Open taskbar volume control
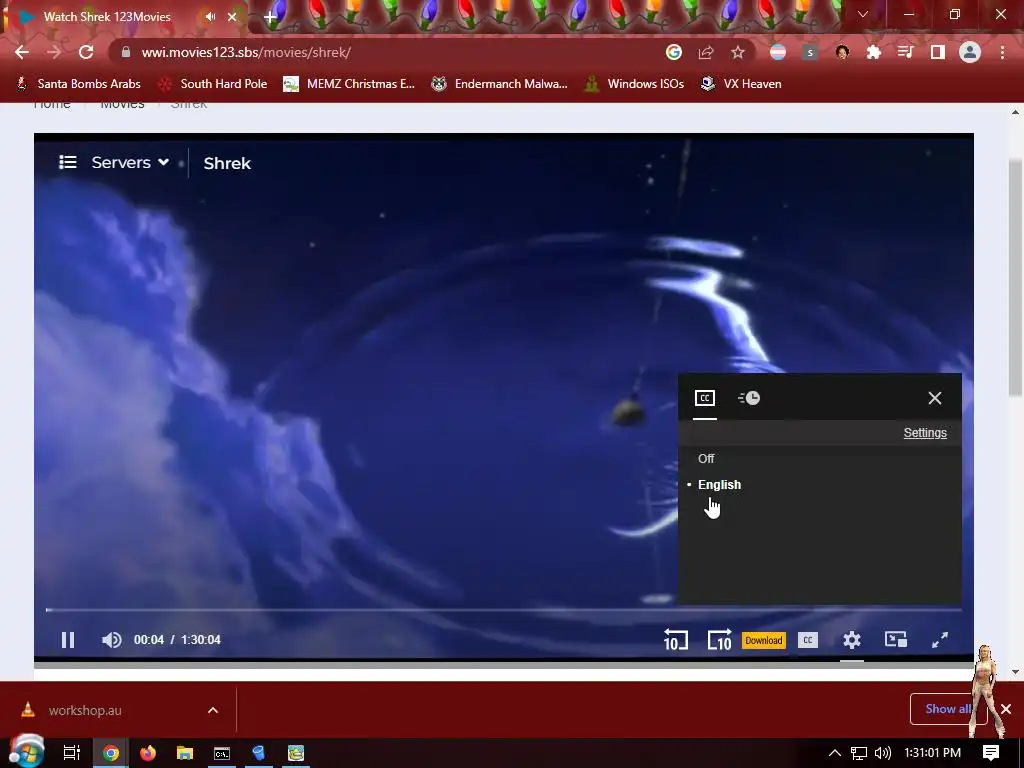Image resolution: width=1024 pixels, height=768 pixels. [x=882, y=753]
